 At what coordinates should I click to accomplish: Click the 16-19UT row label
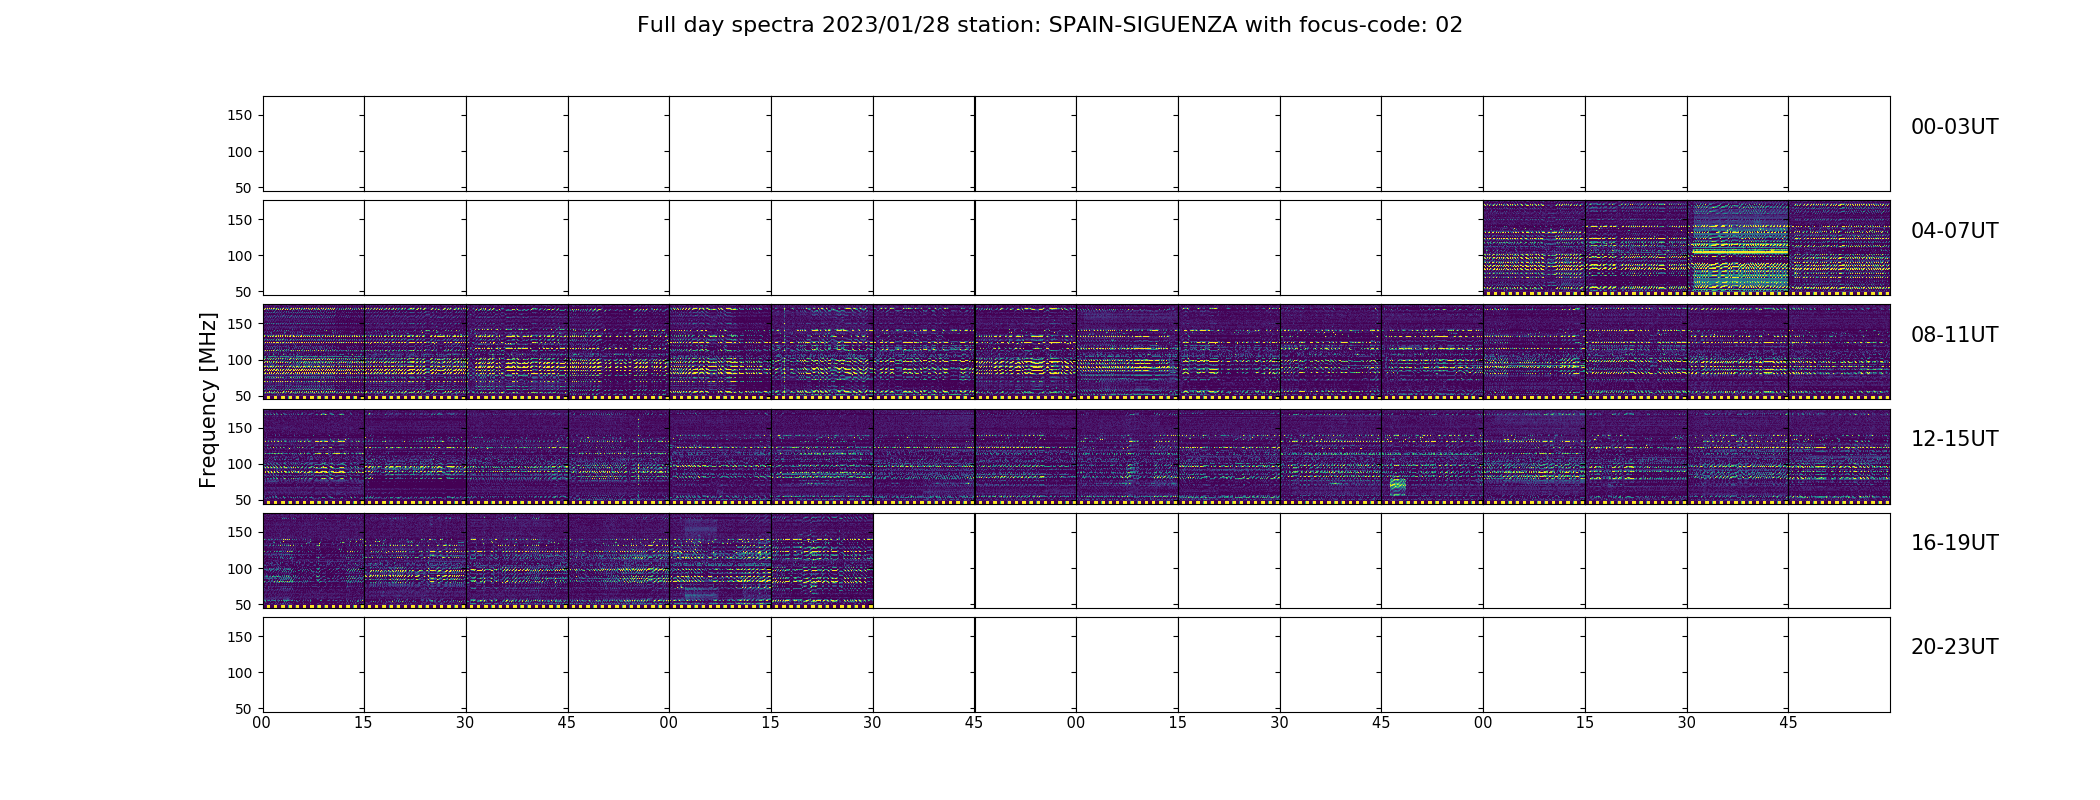coord(1954,543)
